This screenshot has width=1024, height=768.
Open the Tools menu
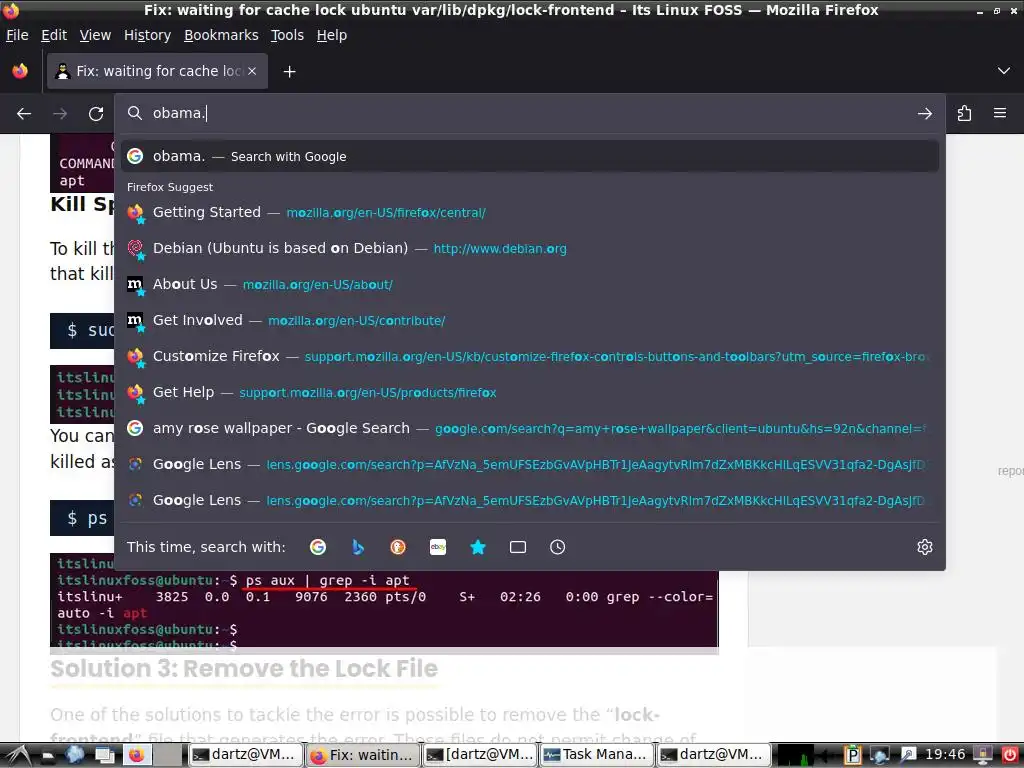tap(287, 35)
